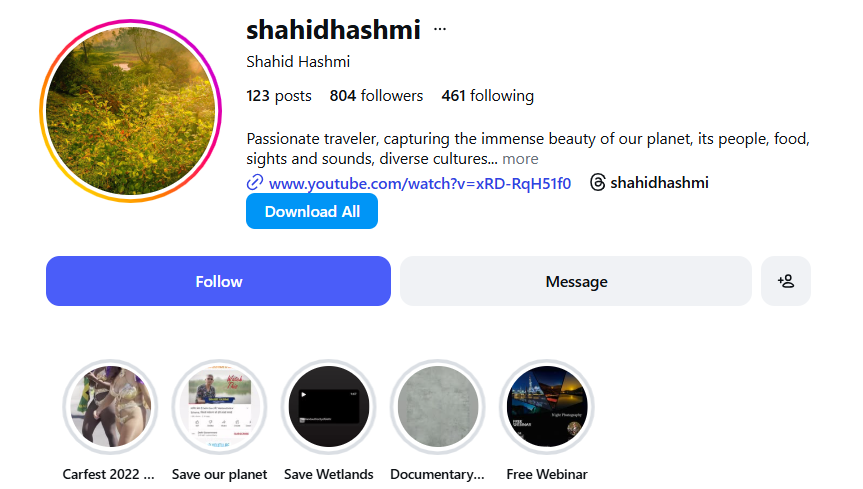The image size is (863, 489).
Task: Click the add-person suggestions icon button
Action: [785, 281]
